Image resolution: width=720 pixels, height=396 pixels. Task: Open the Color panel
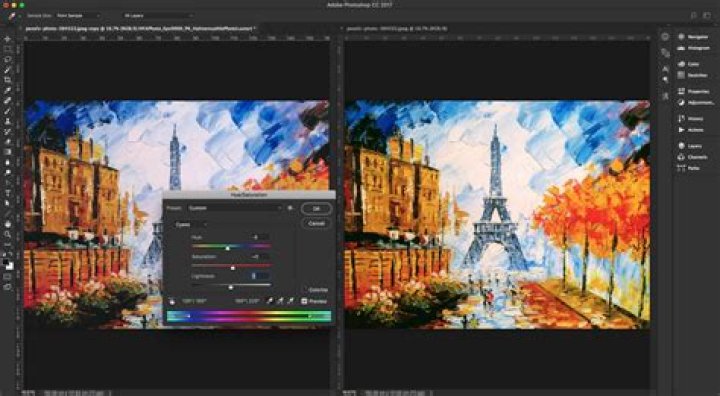(689, 64)
